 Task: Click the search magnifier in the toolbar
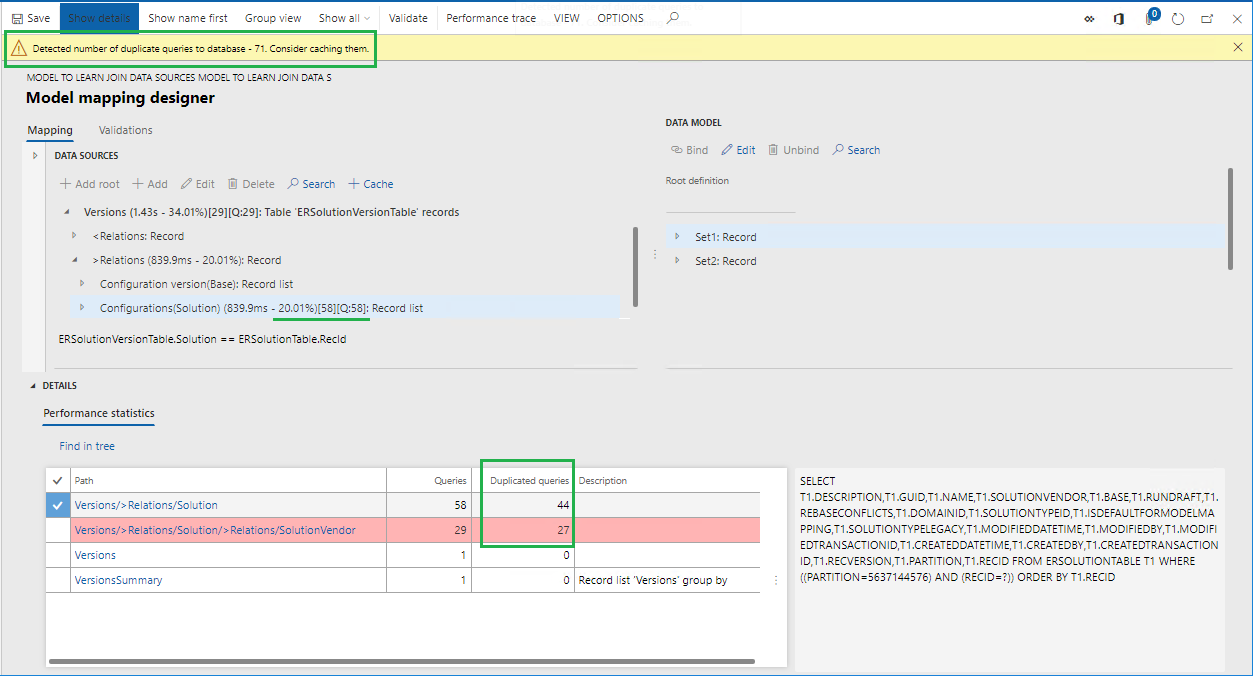(x=672, y=17)
